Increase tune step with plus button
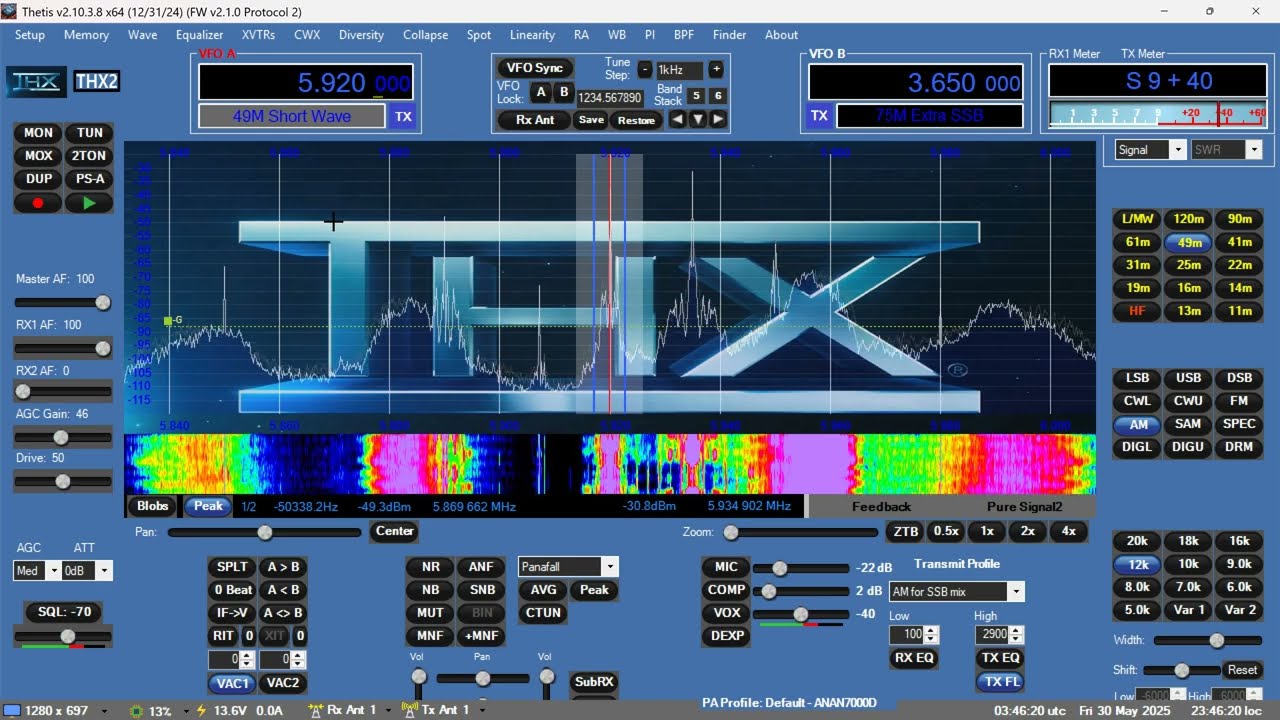This screenshot has width=1280, height=720. pos(716,70)
